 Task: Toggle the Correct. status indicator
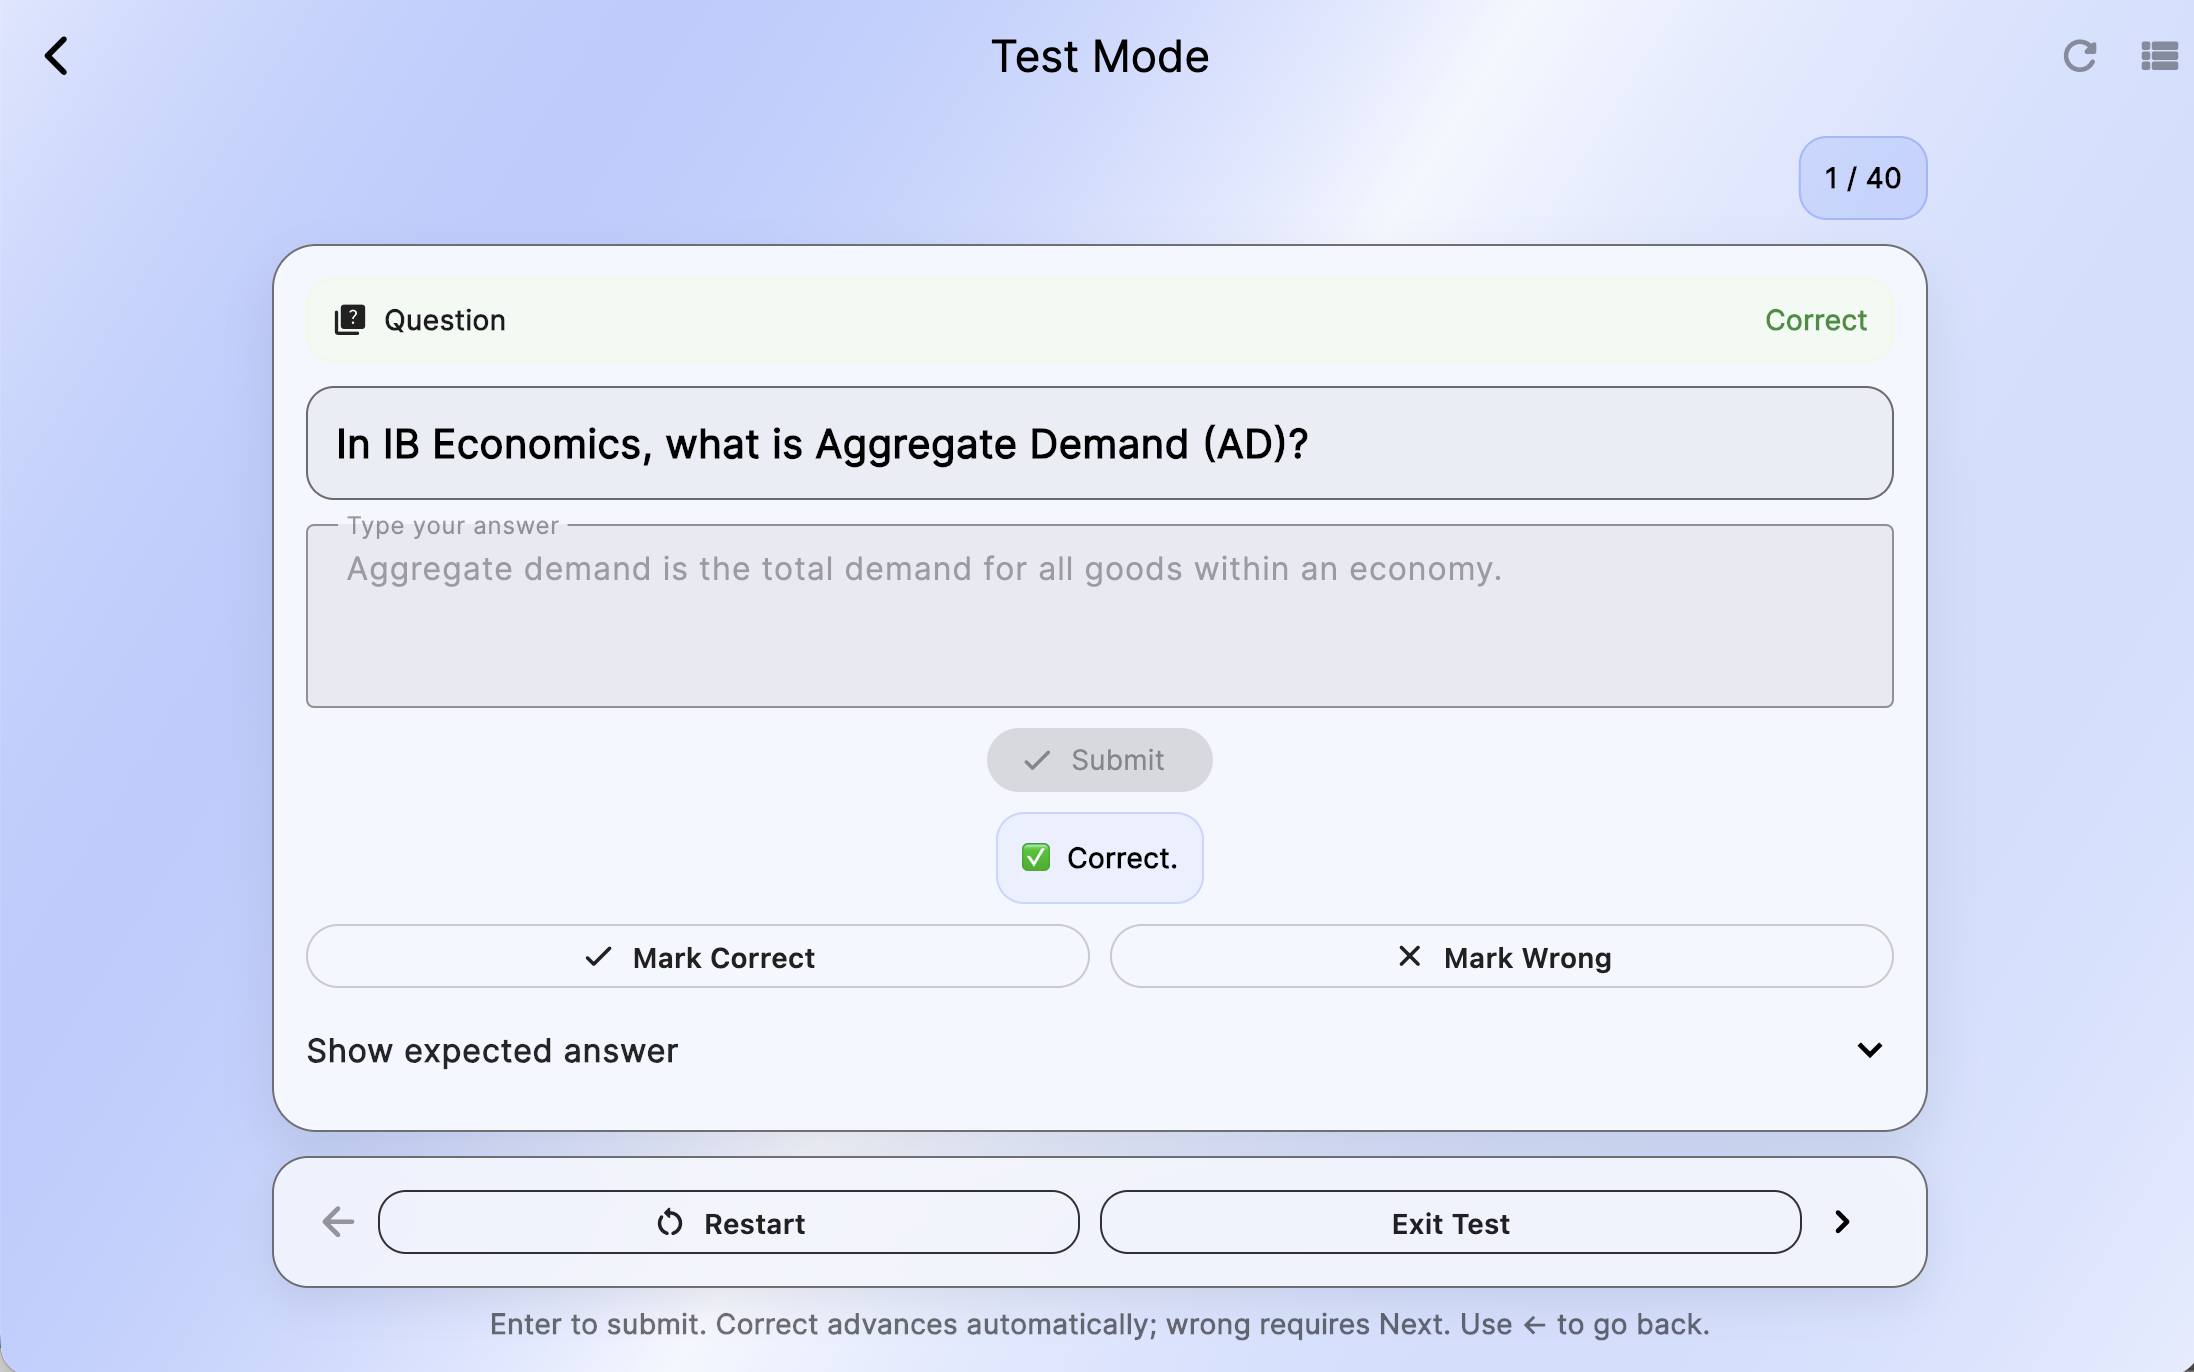point(1099,857)
